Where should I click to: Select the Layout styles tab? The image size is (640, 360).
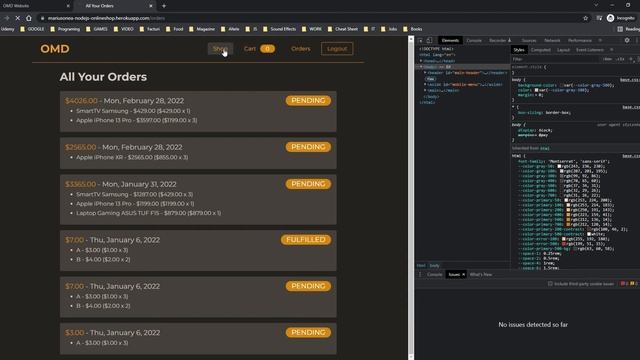click(563, 50)
